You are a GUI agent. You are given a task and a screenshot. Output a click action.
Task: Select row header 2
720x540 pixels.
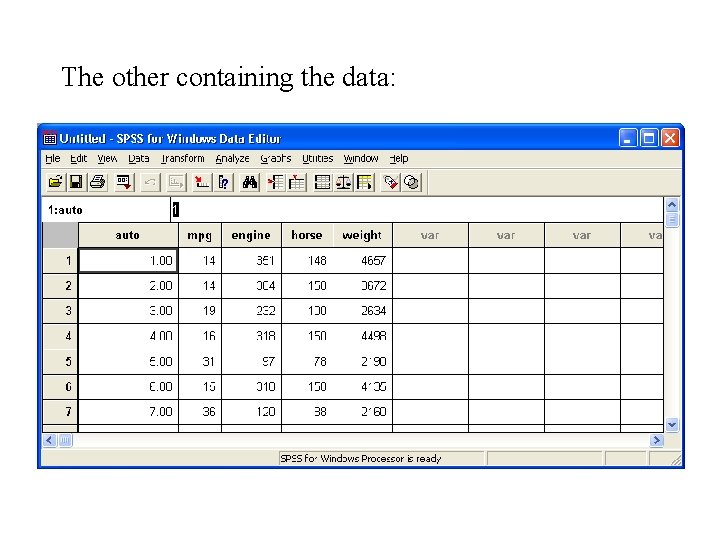[x=60, y=286]
